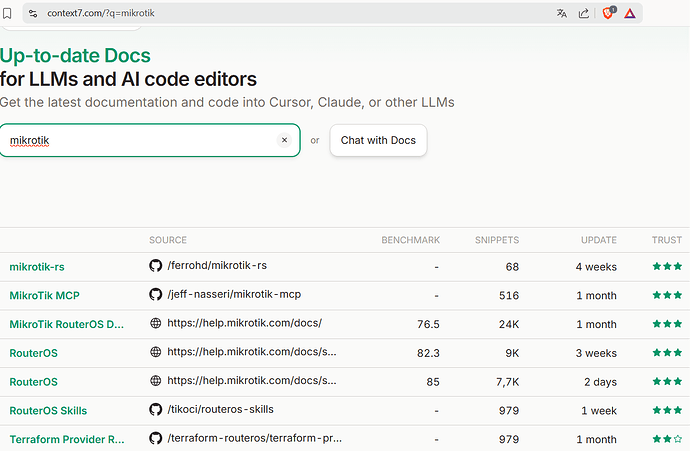This screenshot has height=451, width=690.
Task: Click trust stars in the Terraform Provider row
Action: click(667, 439)
